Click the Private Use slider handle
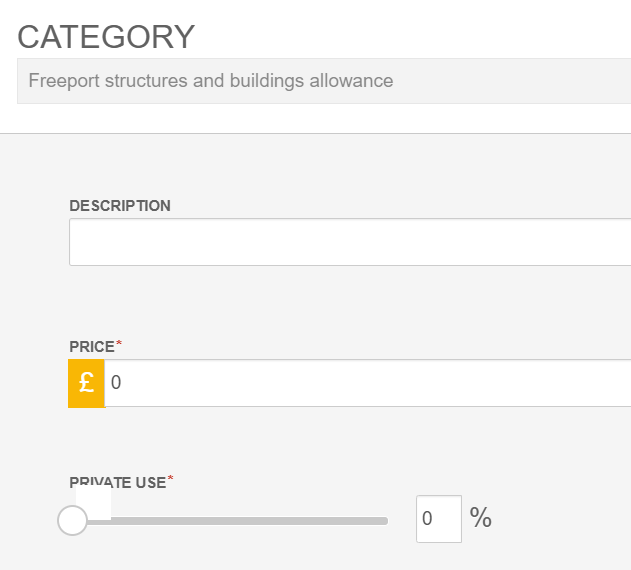 (72, 520)
